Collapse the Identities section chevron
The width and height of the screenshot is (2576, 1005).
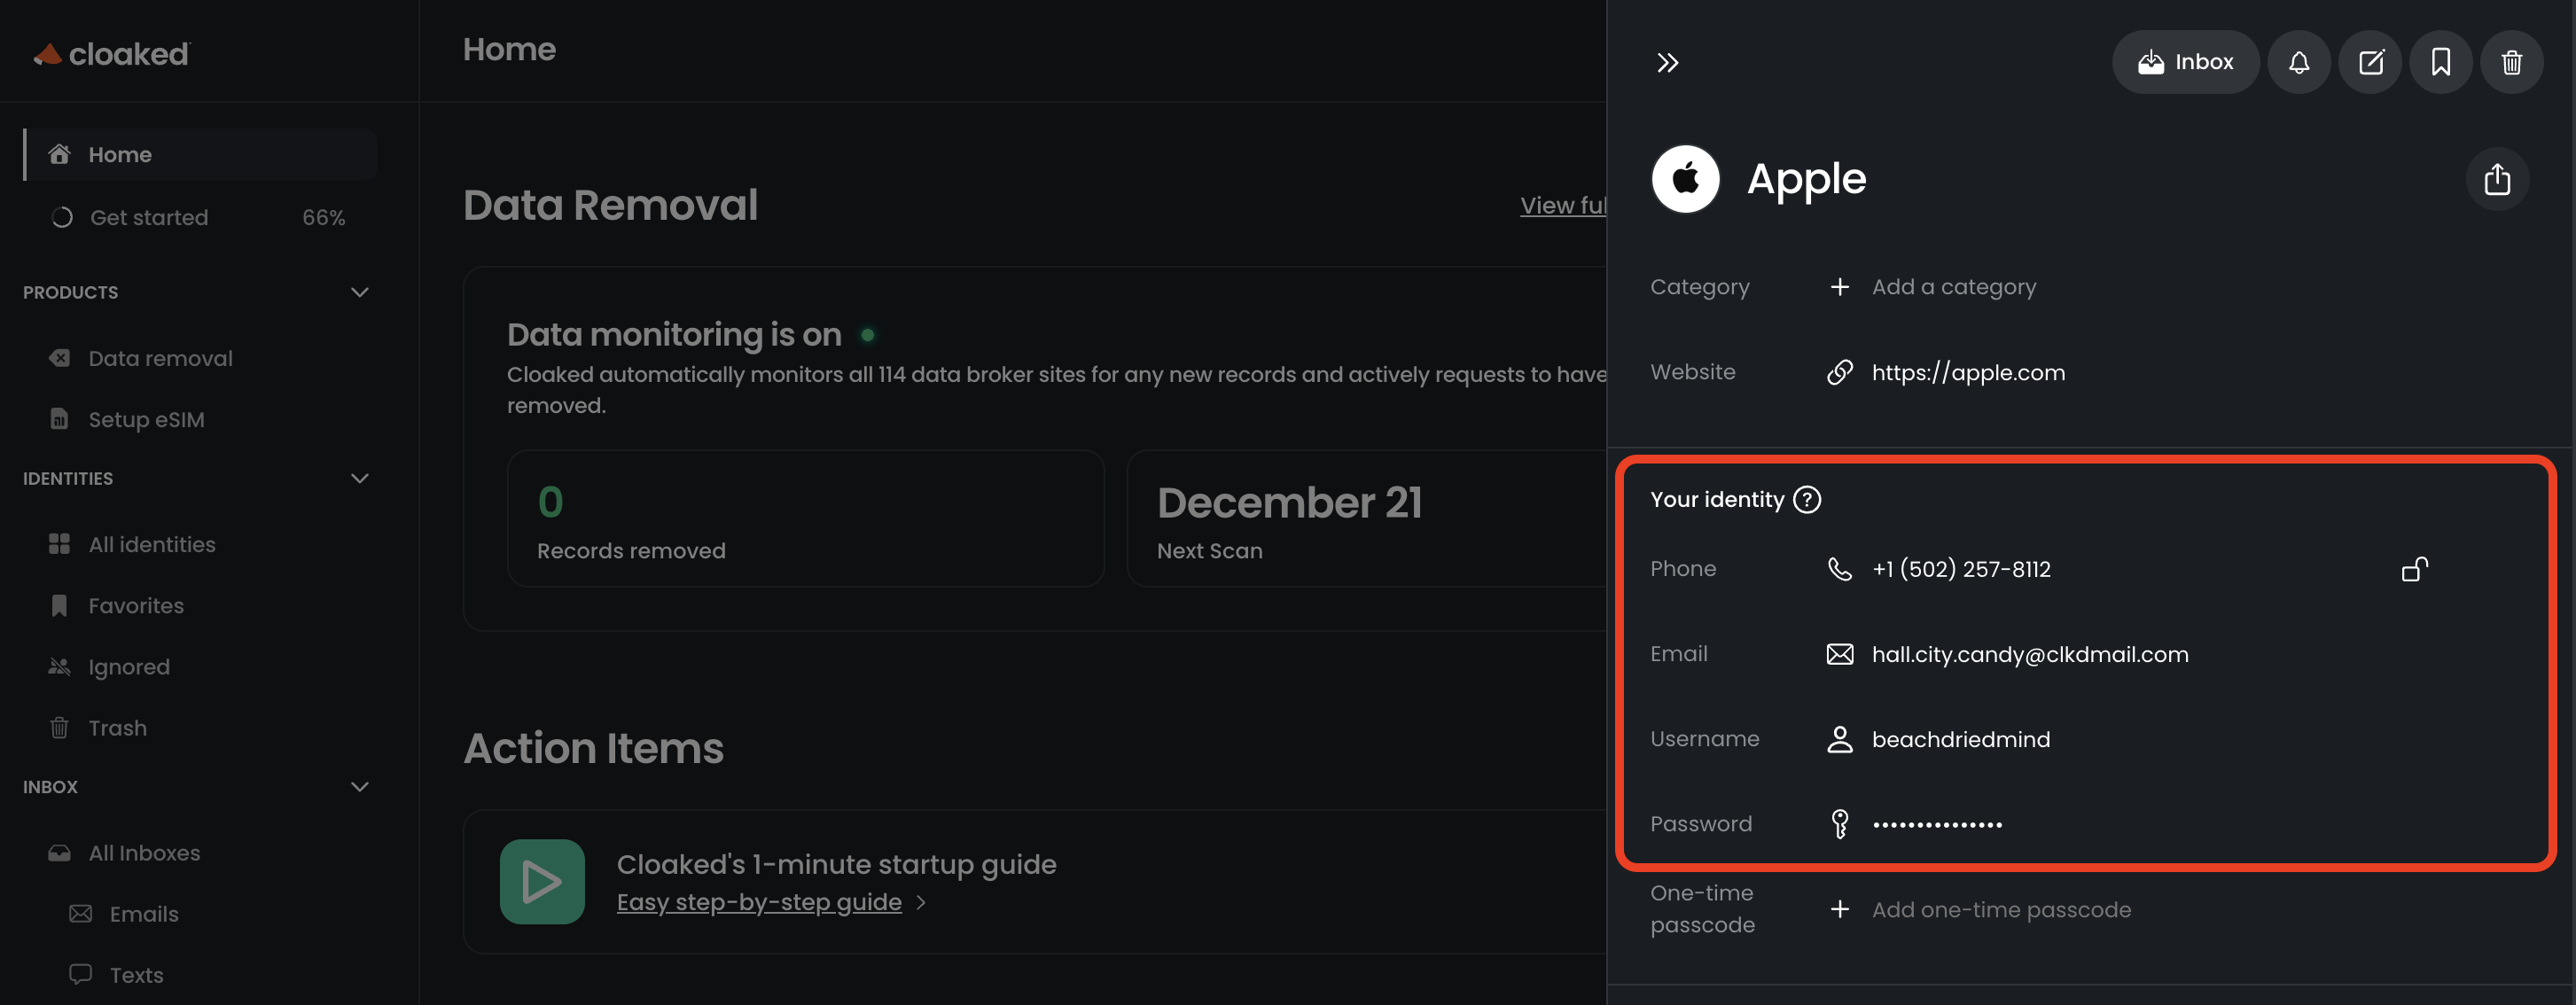(360, 478)
